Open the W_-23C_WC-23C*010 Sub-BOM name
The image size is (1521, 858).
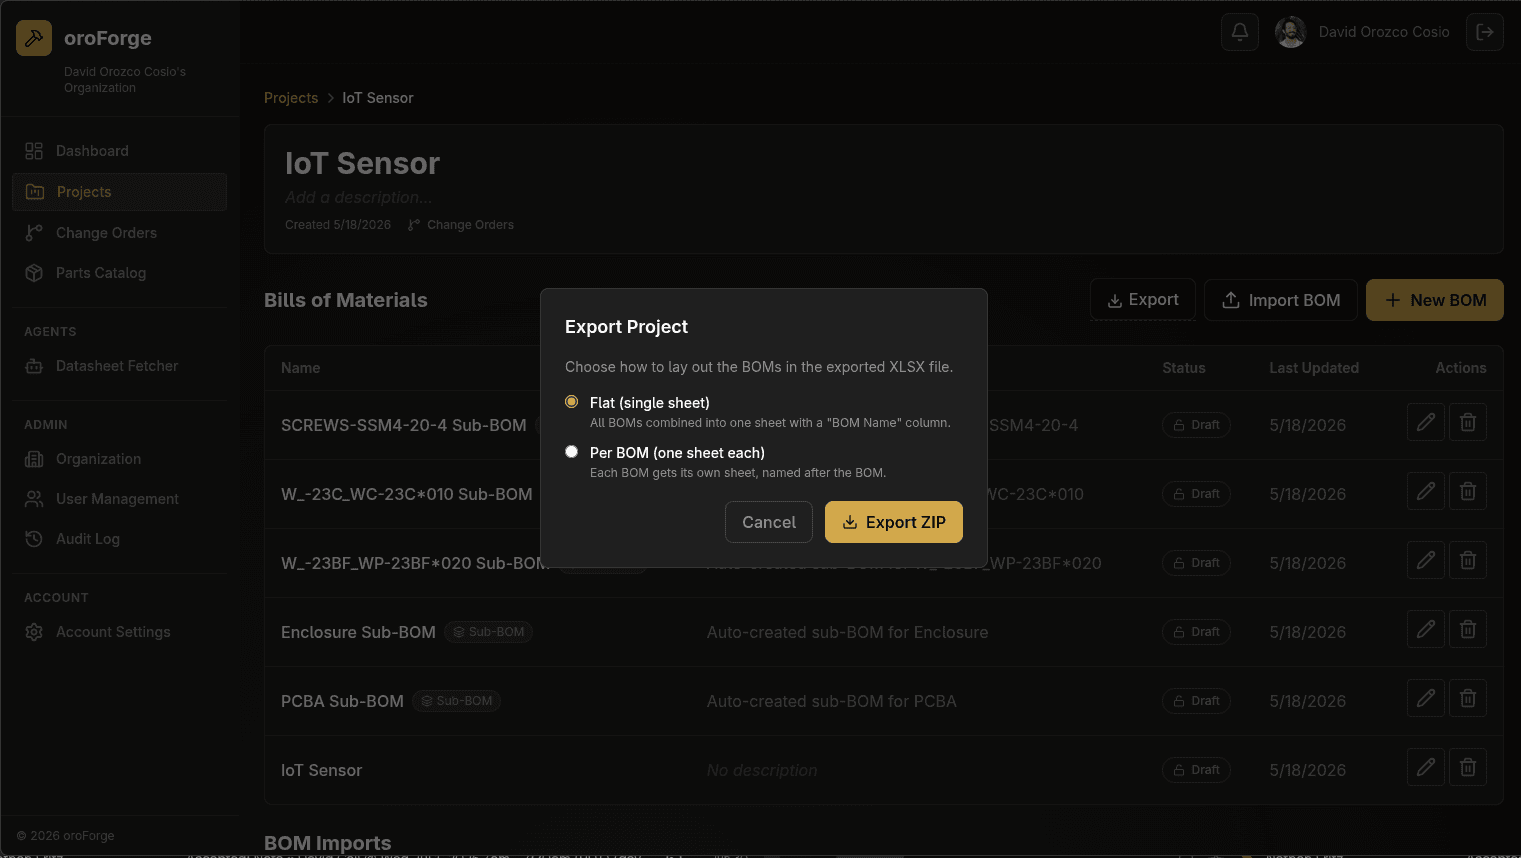[406, 494]
